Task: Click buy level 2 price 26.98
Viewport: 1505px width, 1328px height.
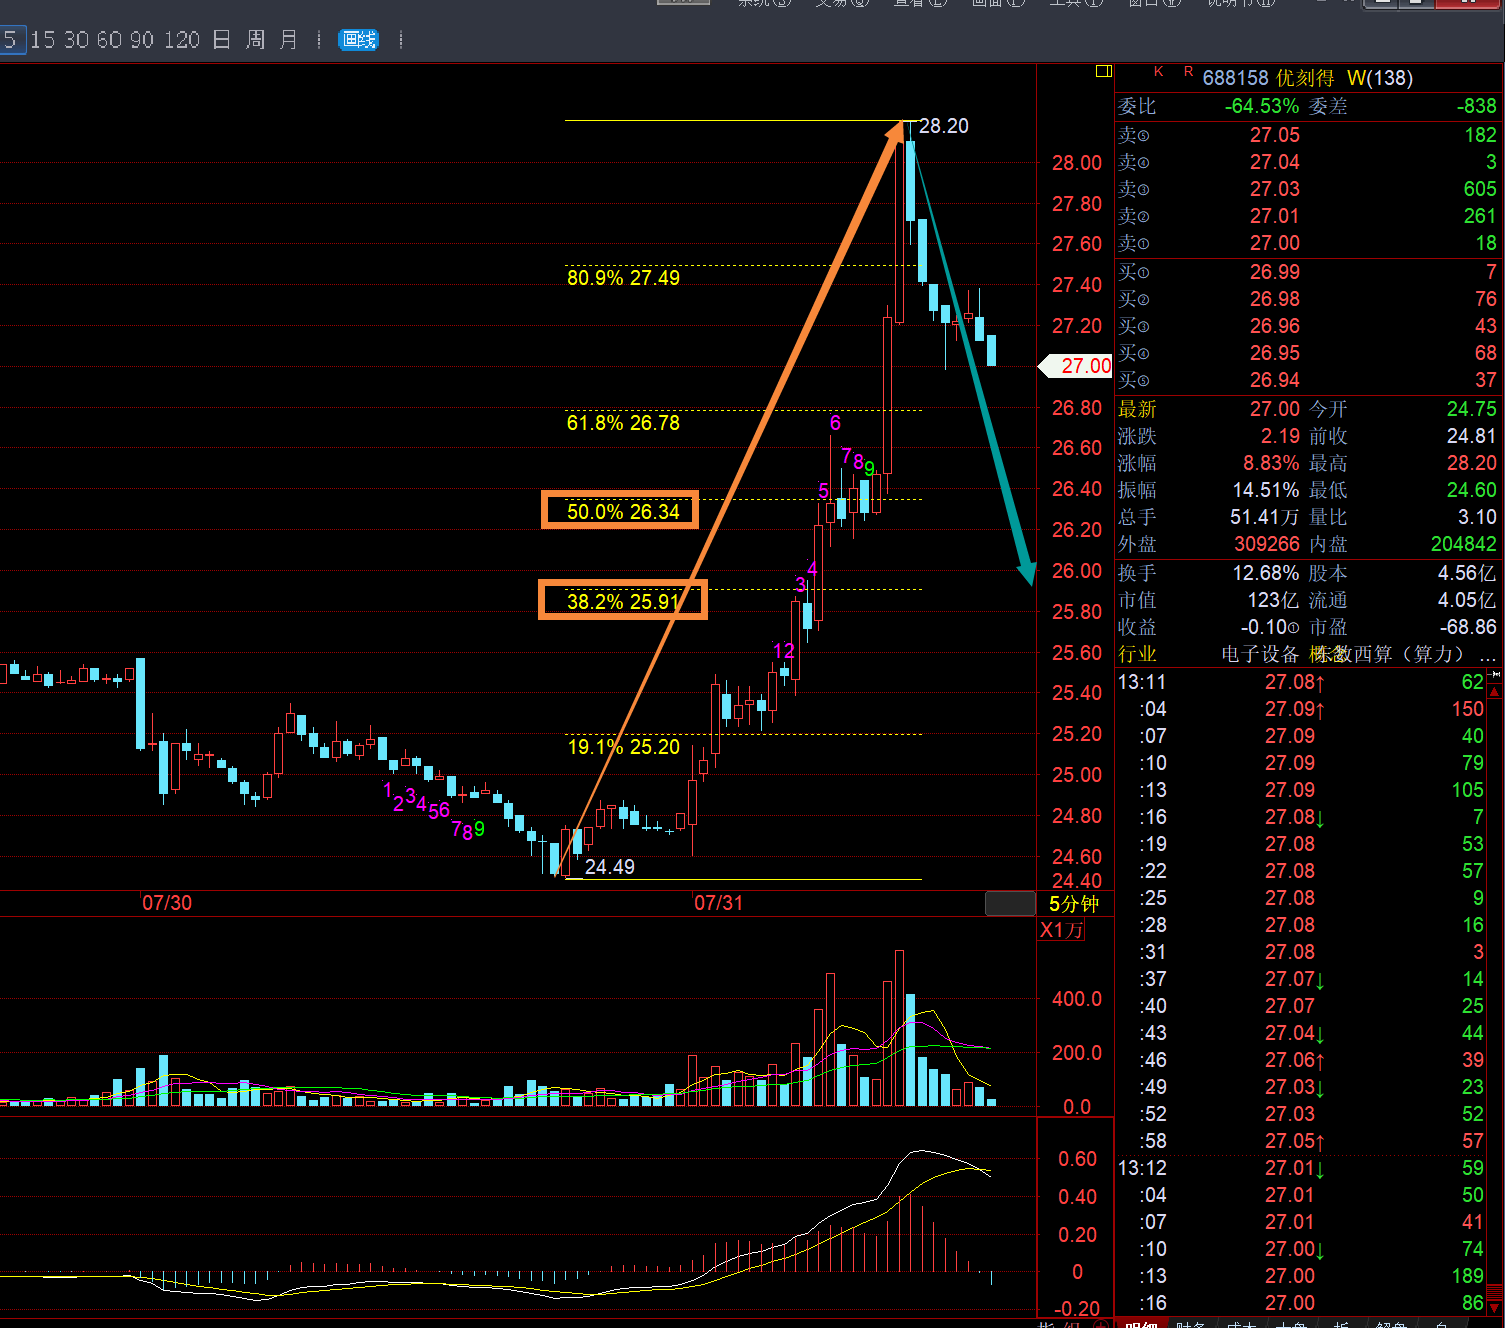Action: pyautogui.click(x=1275, y=299)
